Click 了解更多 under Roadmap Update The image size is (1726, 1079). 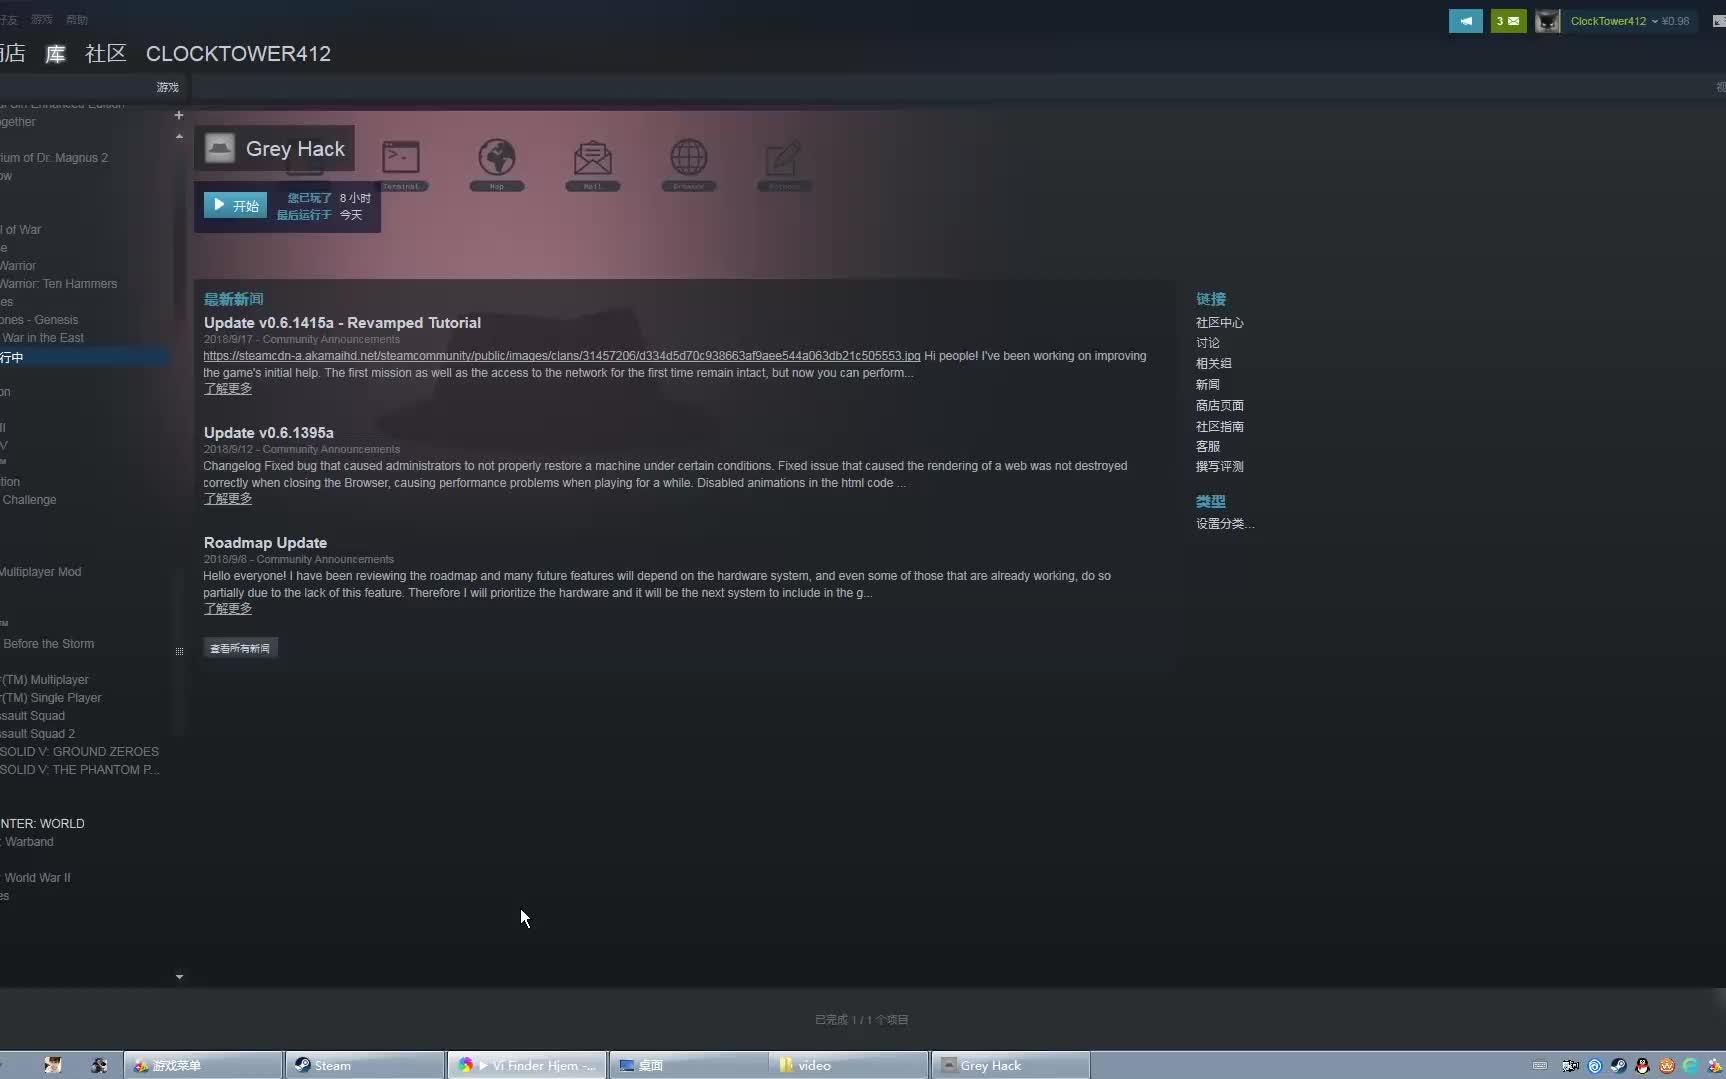pyautogui.click(x=228, y=609)
